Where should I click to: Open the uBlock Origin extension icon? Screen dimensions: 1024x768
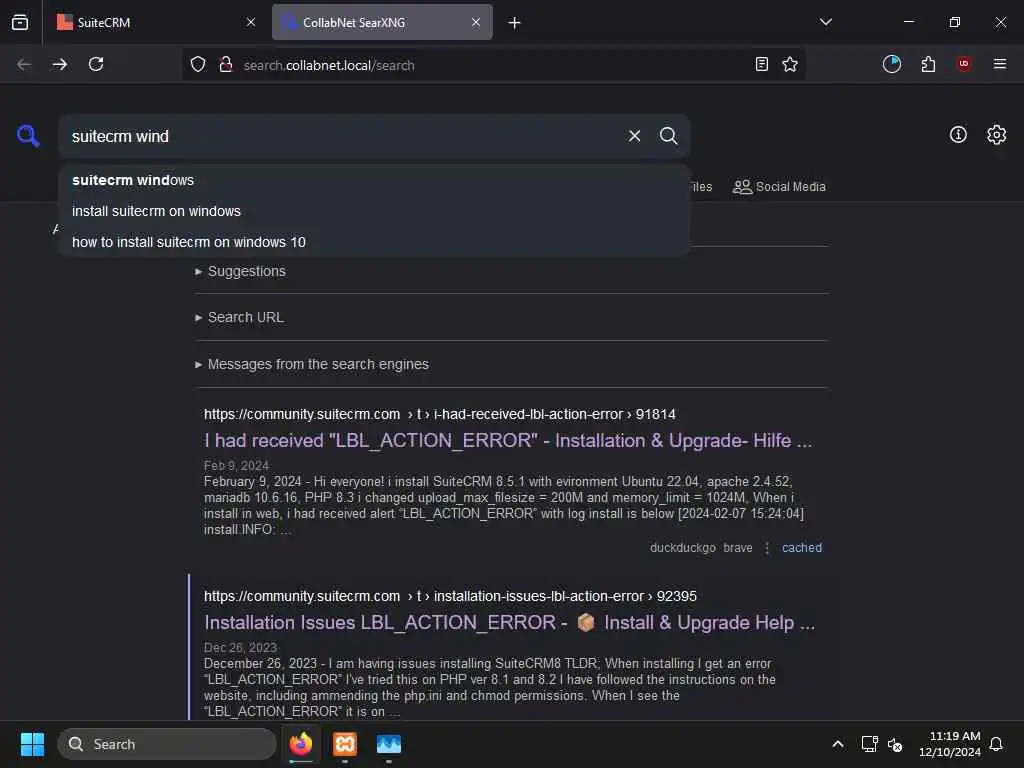click(963, 64)
